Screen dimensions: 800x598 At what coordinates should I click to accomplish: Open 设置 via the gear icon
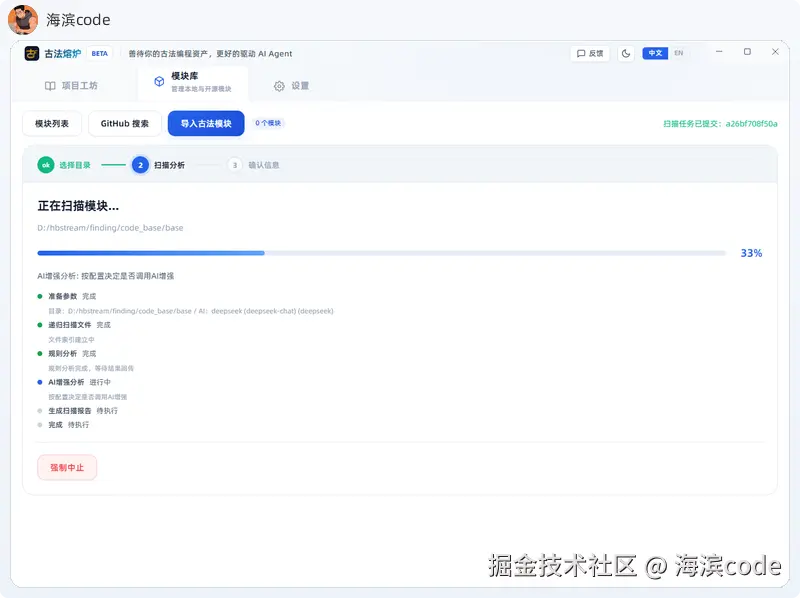[280, 87]
